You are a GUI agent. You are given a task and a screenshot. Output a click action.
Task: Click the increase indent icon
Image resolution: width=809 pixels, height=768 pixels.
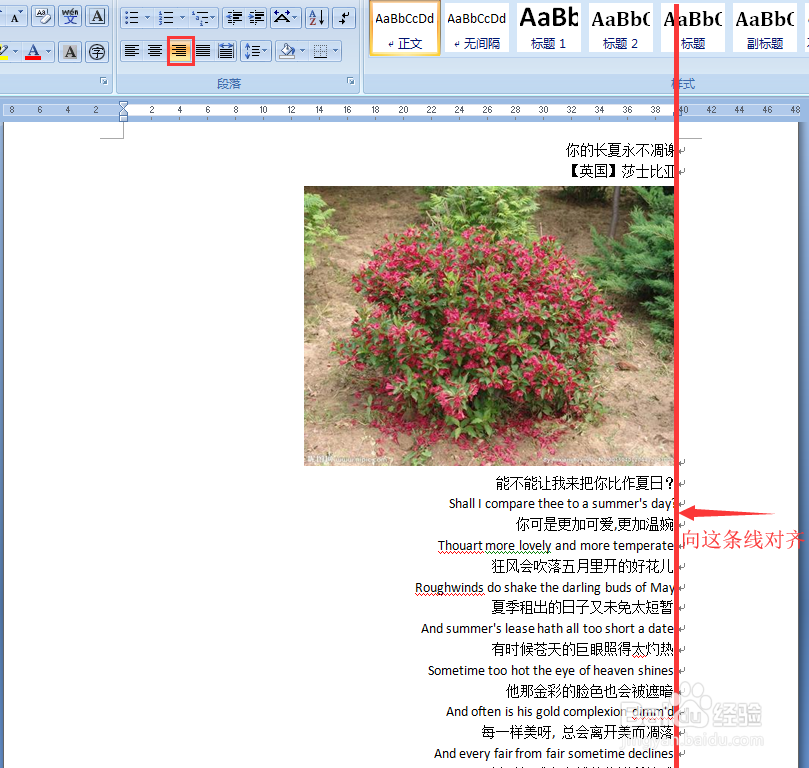(x=256, y=16)
